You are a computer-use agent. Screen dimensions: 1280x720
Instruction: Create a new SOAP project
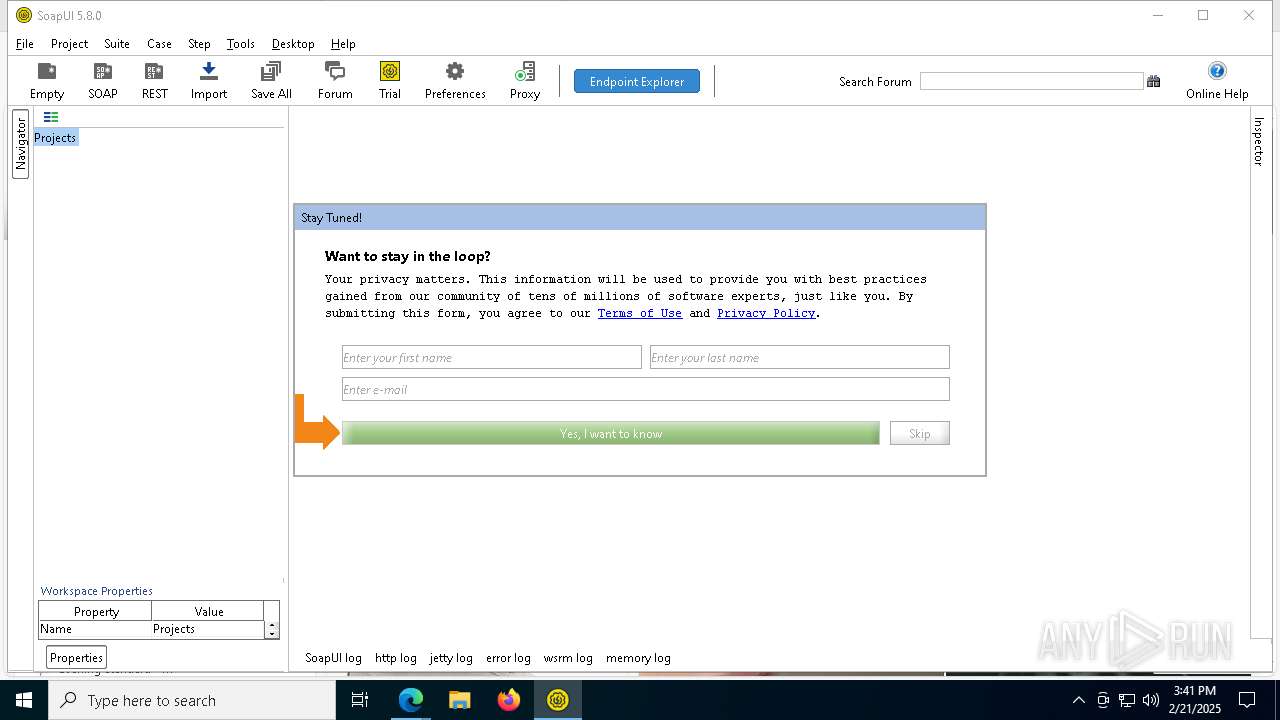point(102,81)
